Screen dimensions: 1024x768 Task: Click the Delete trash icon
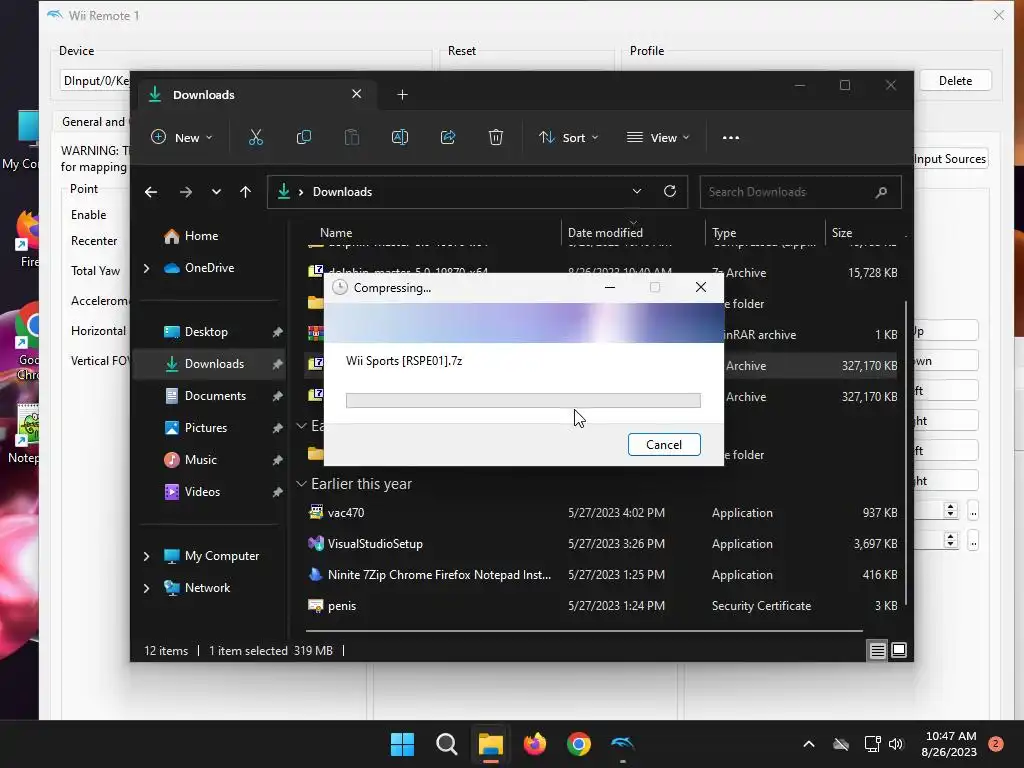[496, 137]
